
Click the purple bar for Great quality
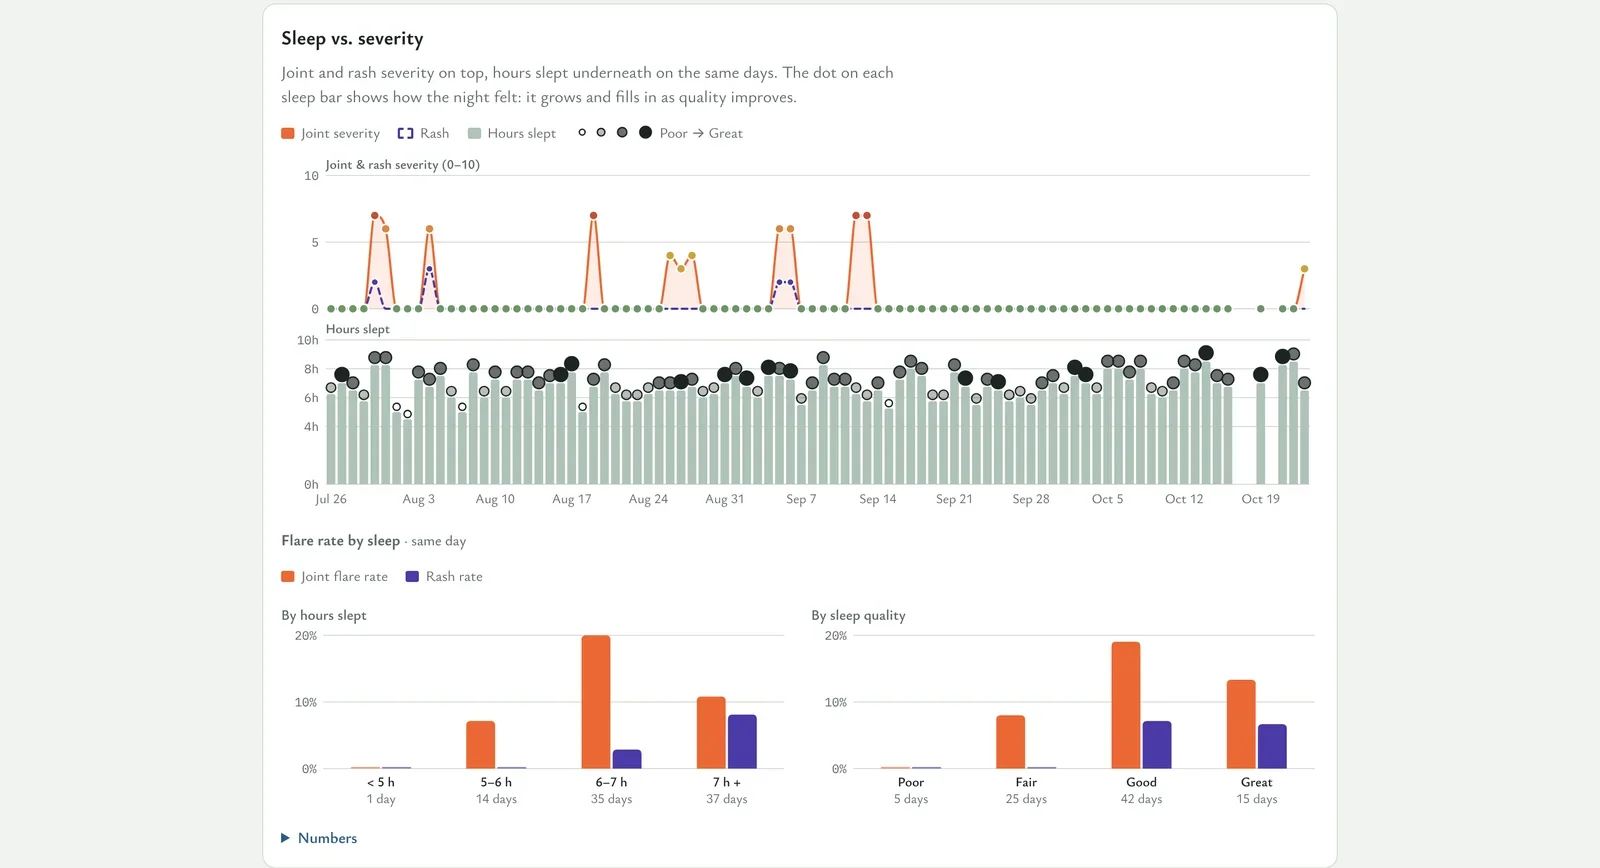pyautogui.click(x=1272, y=746)
